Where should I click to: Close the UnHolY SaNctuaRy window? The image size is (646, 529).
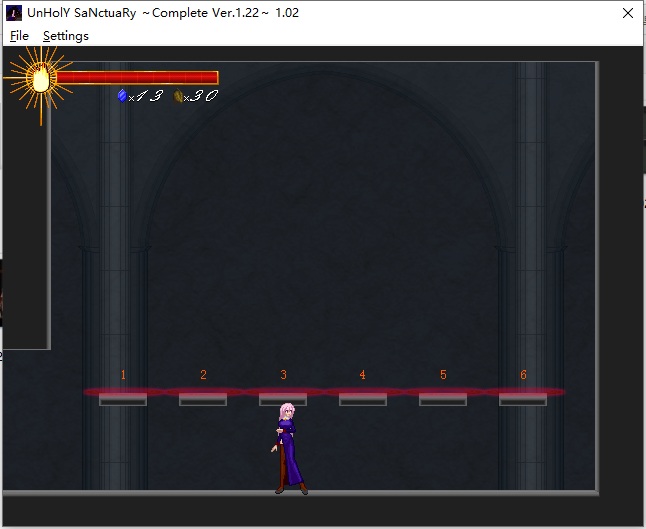point(628,13)
